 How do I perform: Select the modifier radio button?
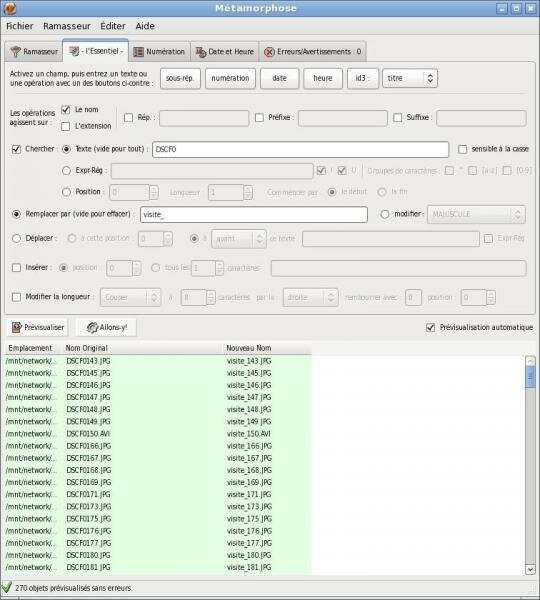pos(385,214)
